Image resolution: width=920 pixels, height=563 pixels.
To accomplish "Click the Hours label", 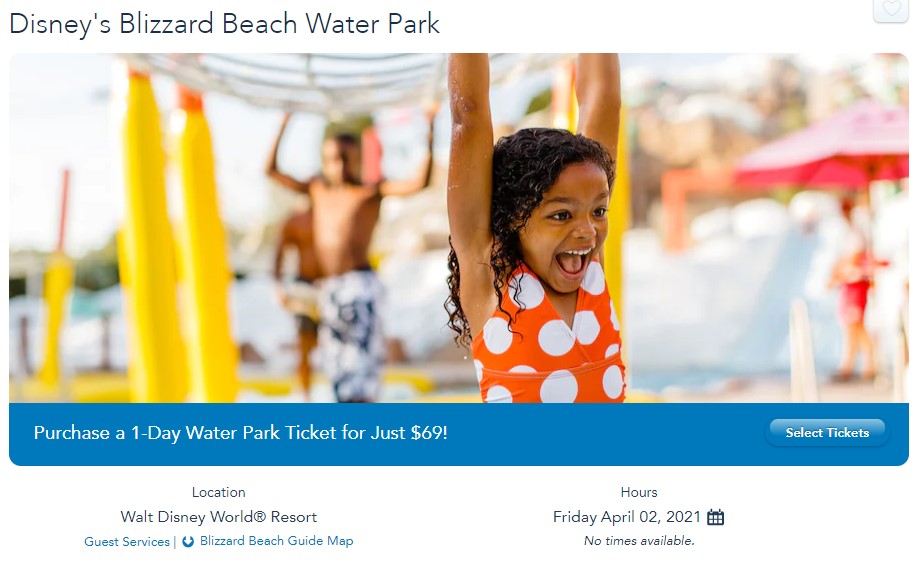I will [638, 492].
